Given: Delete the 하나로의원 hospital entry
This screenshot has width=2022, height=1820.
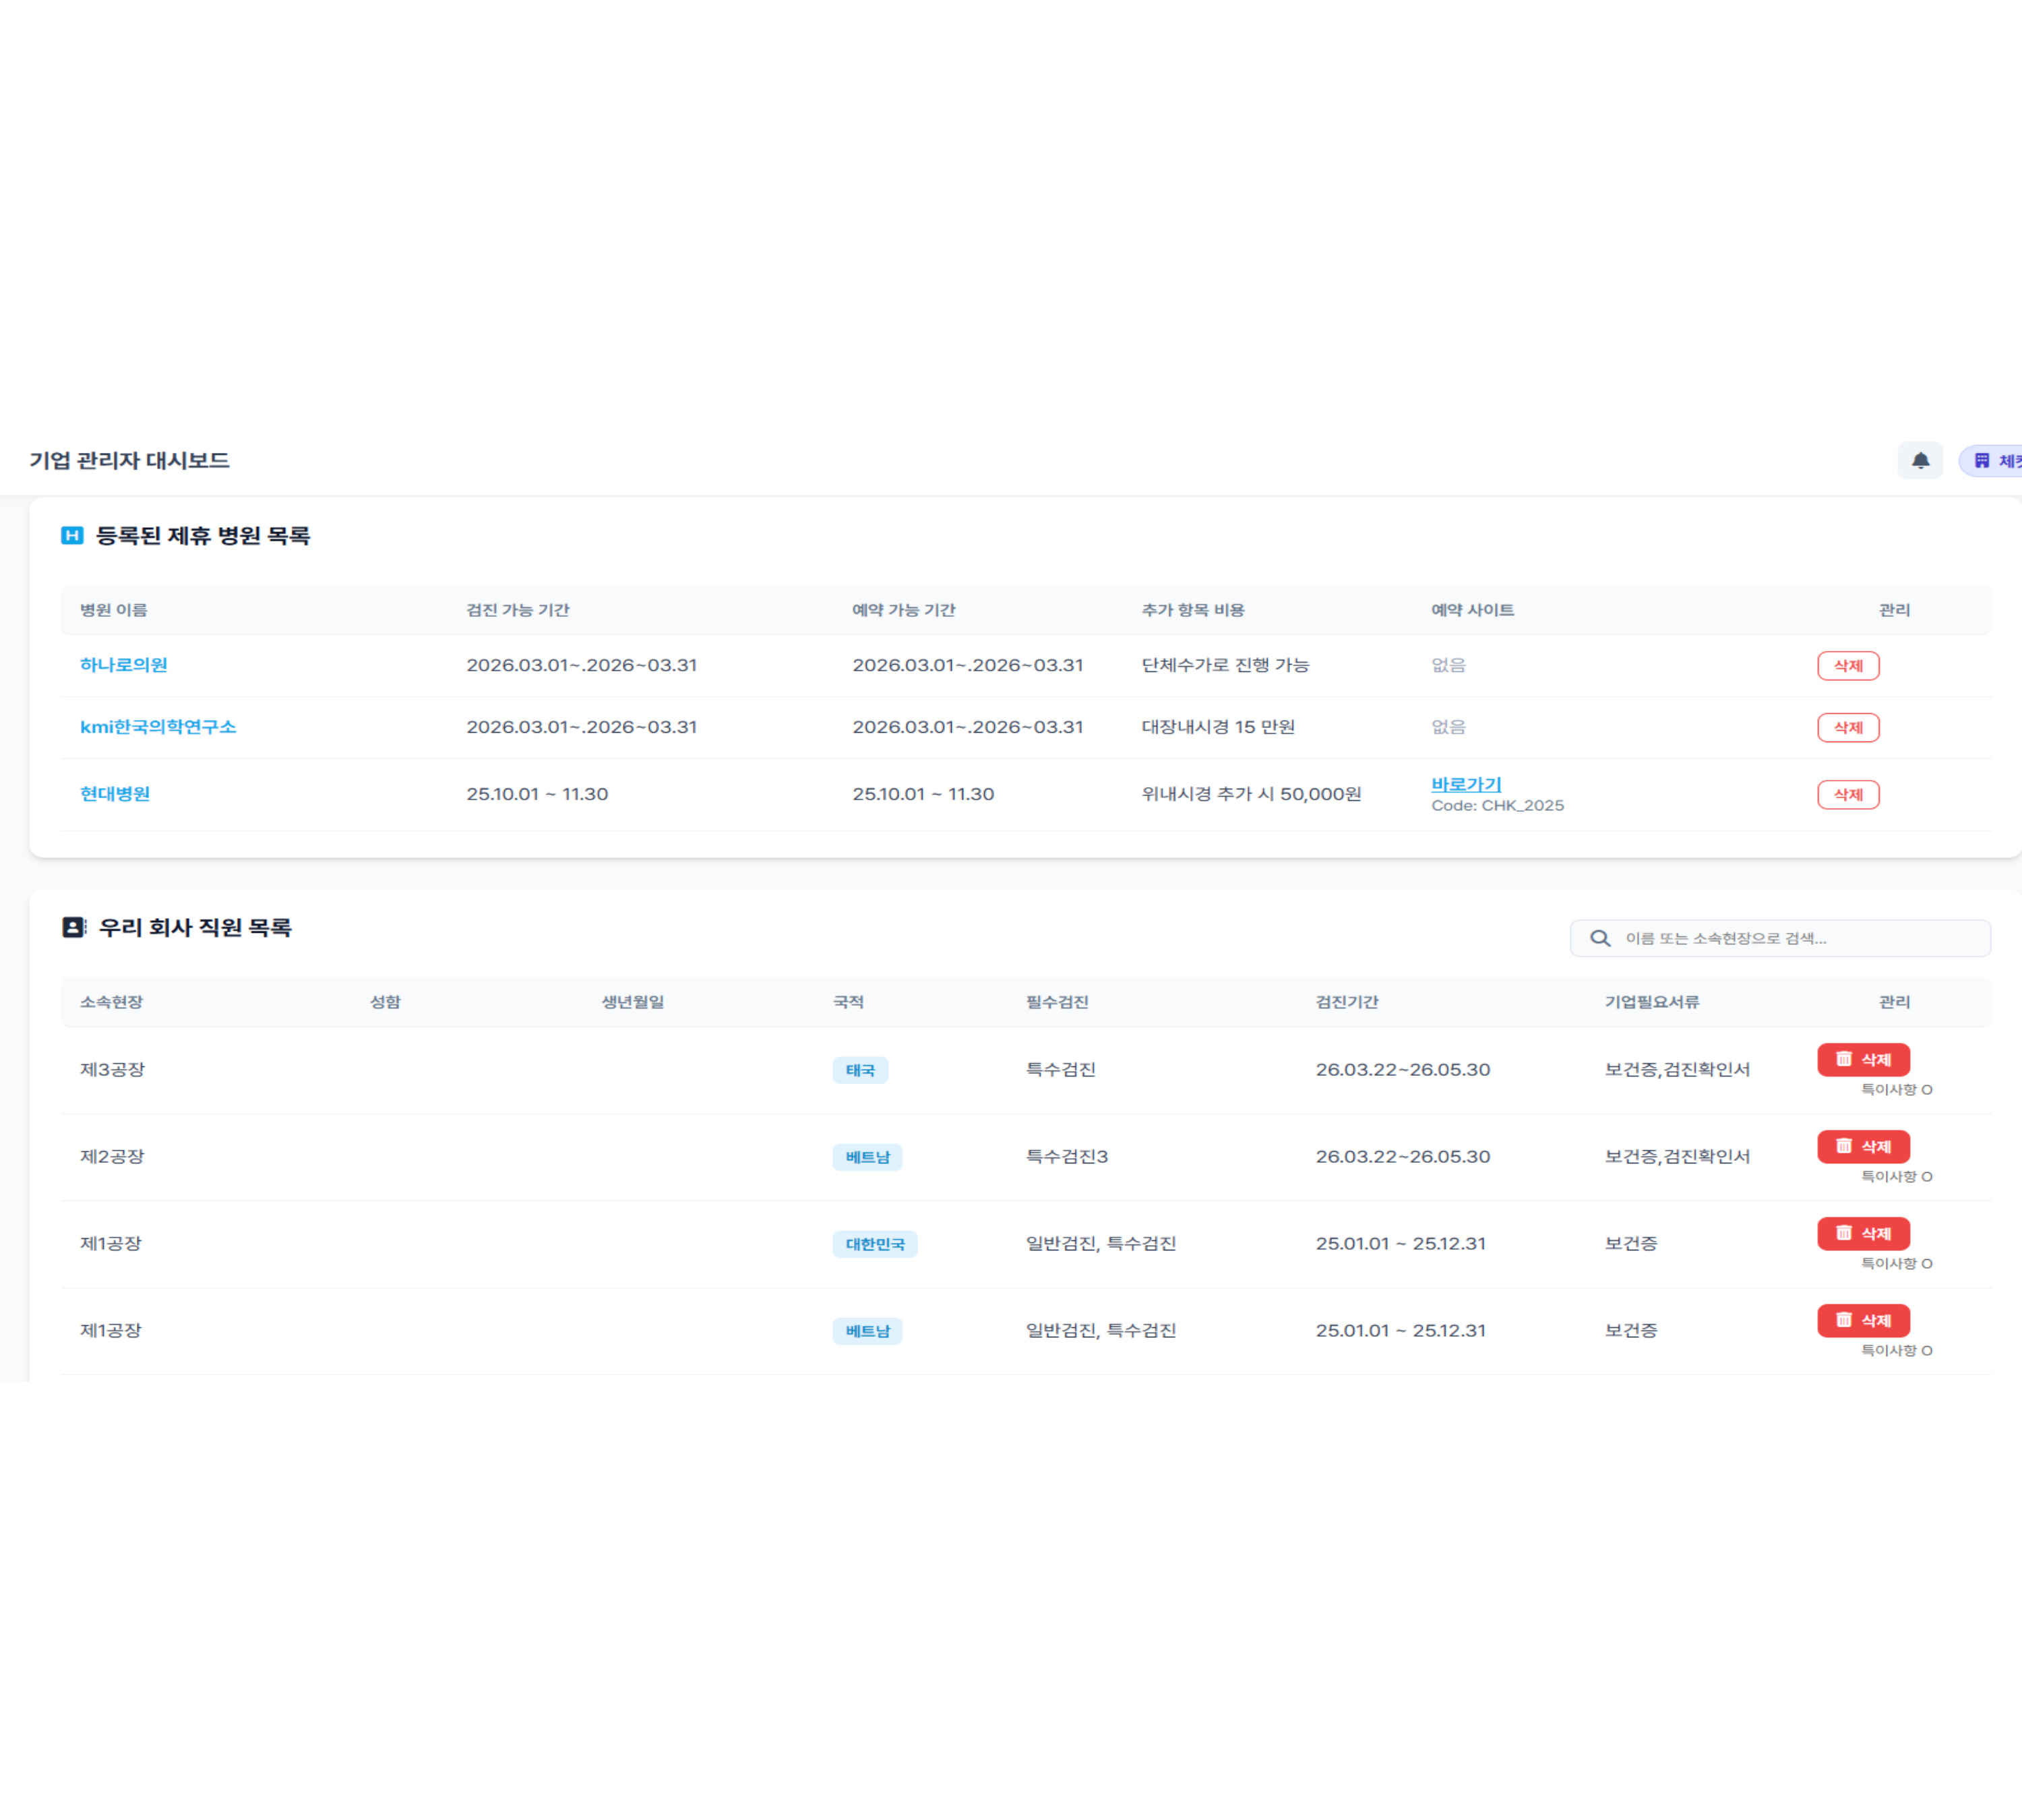Looking at the screenshot, I should coord(1848,666).
